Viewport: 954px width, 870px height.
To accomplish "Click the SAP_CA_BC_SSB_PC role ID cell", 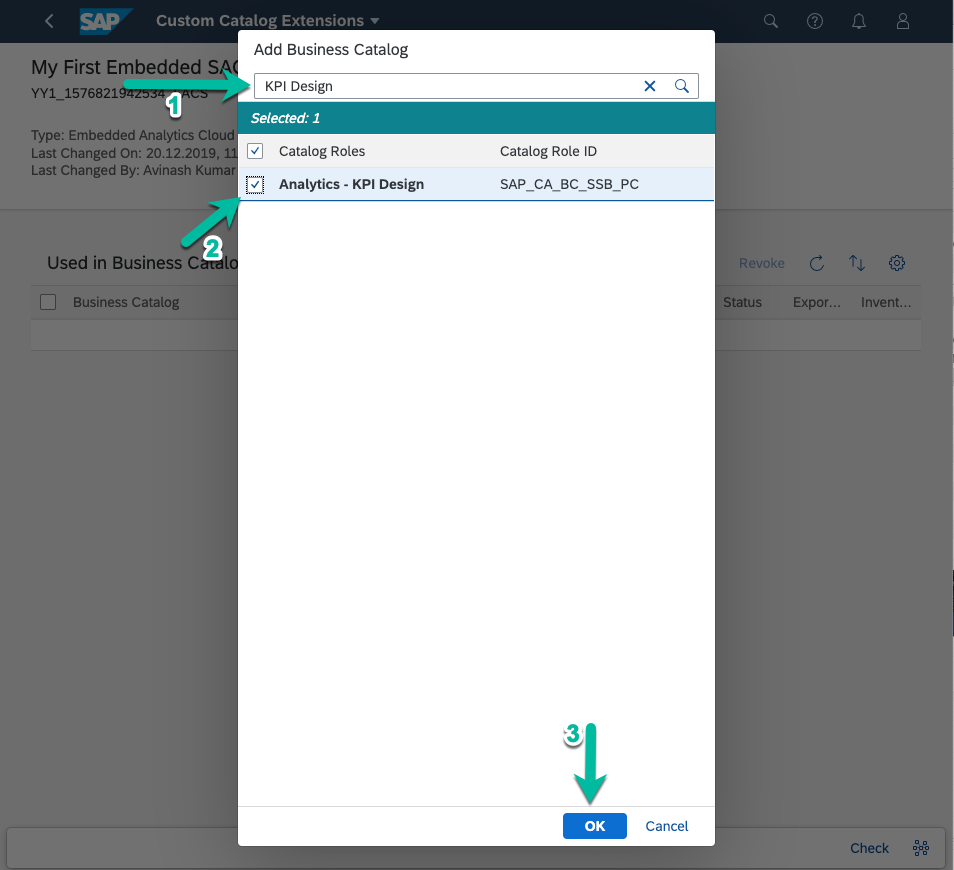I will point(569,184).
